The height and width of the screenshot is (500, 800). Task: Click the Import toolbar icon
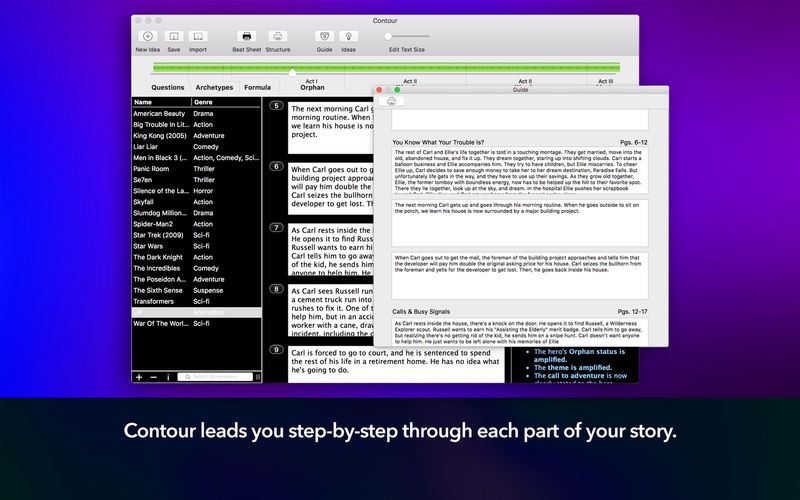point(198,36)
